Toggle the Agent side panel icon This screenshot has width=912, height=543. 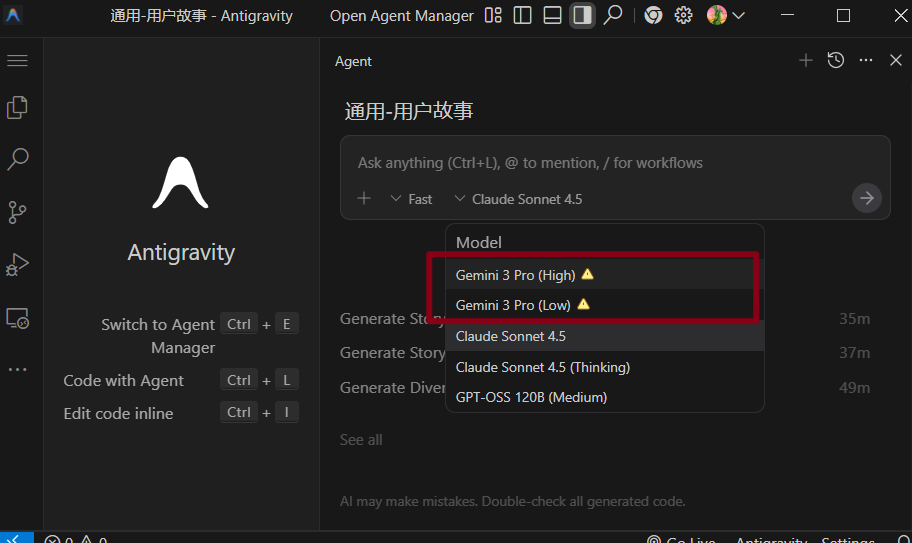tap(582, 15)
